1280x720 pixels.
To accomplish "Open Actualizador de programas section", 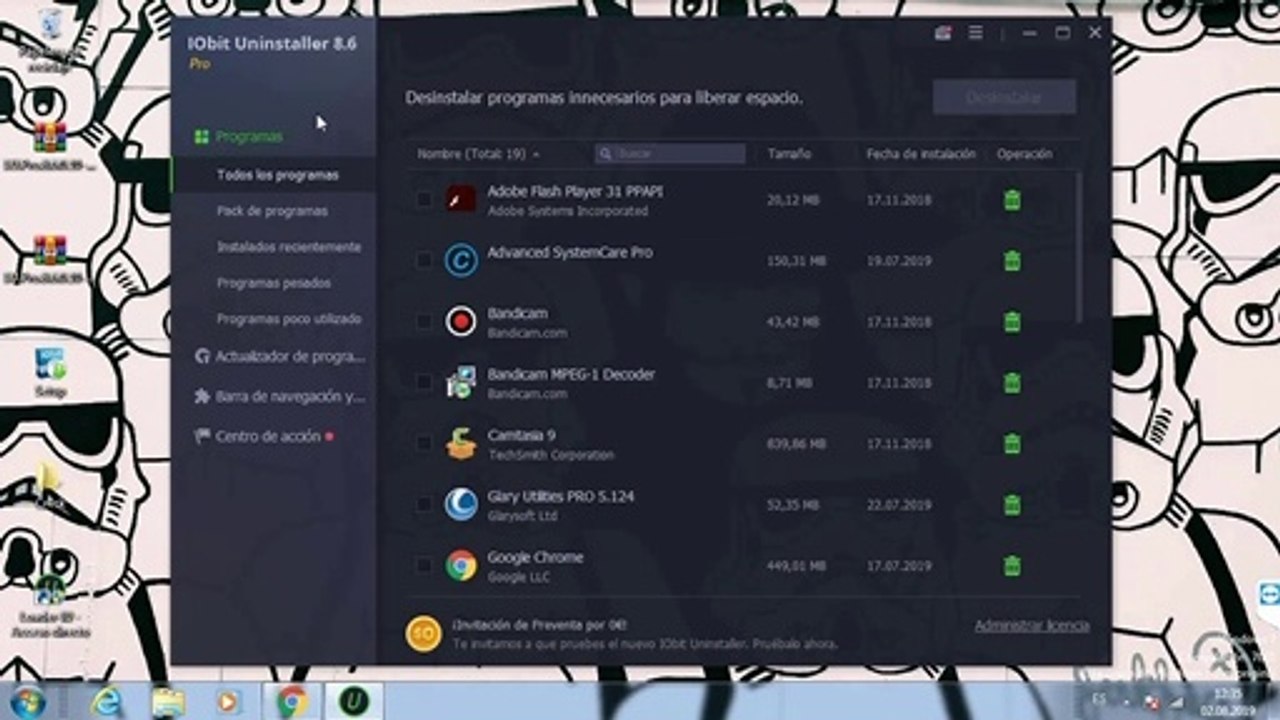I will point(278,356).
